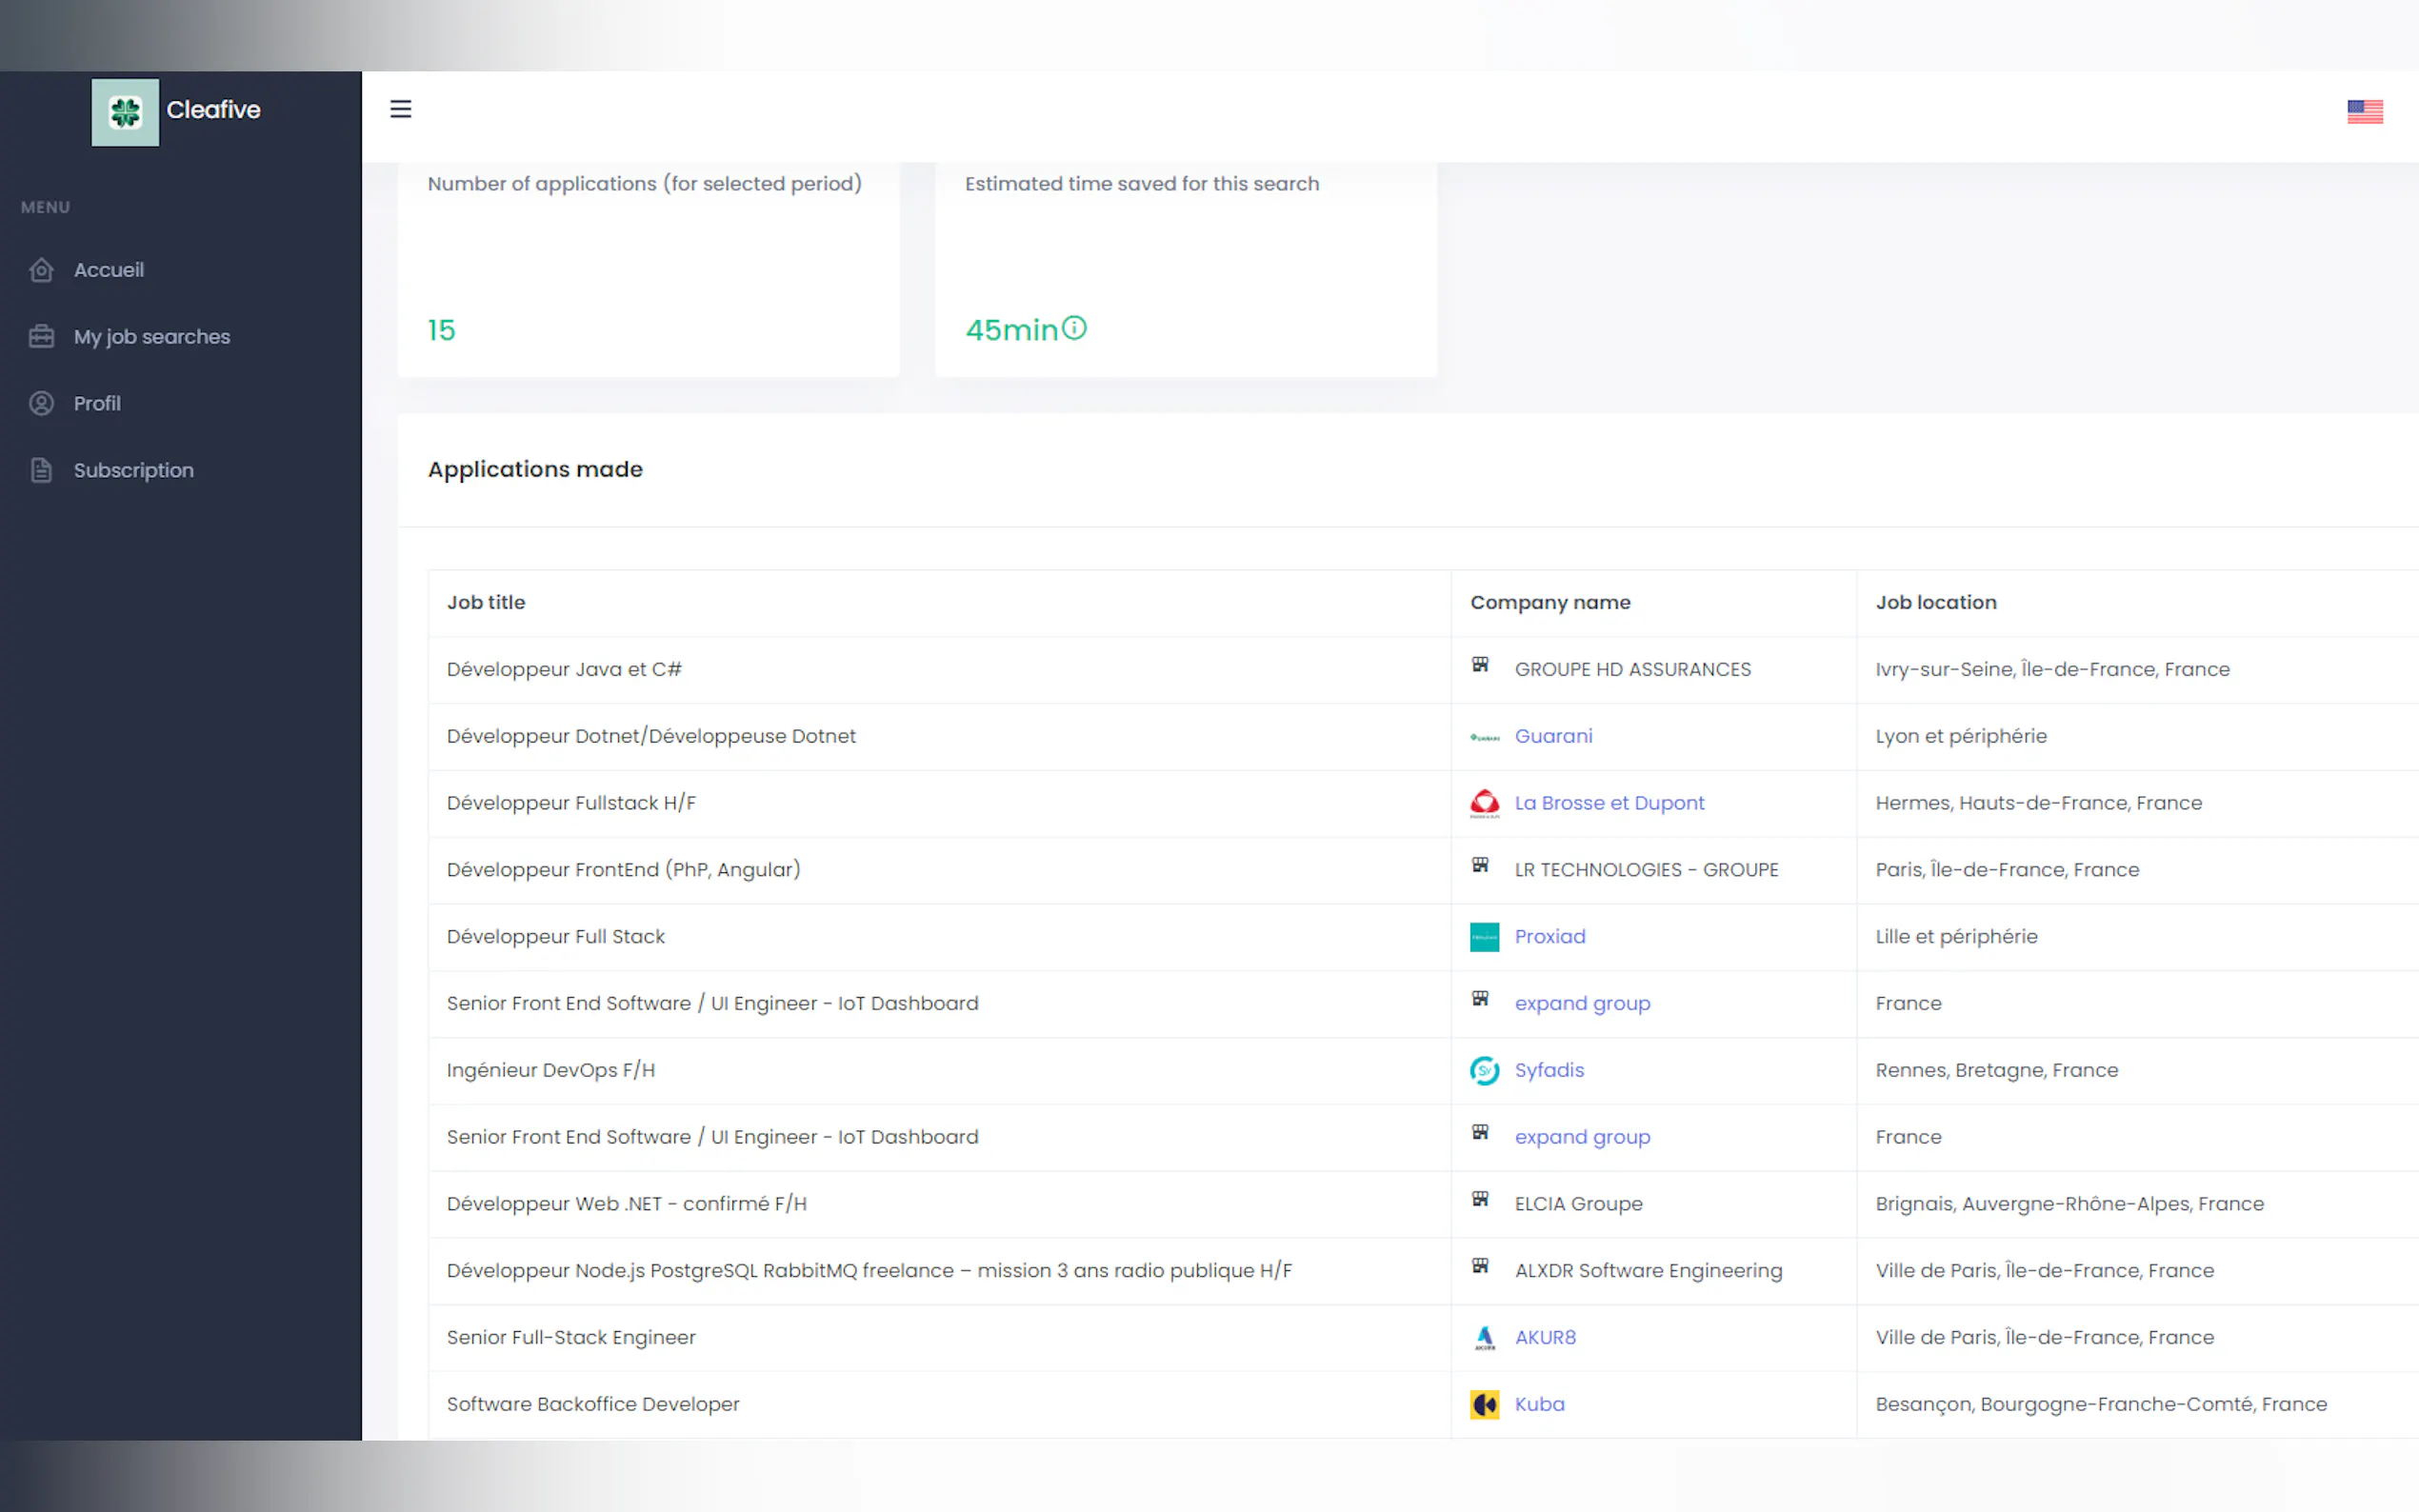Viewport: 2419px width, 1512px height.
Task: Click the Kuba company logo
Action: click(1484, 1404)
